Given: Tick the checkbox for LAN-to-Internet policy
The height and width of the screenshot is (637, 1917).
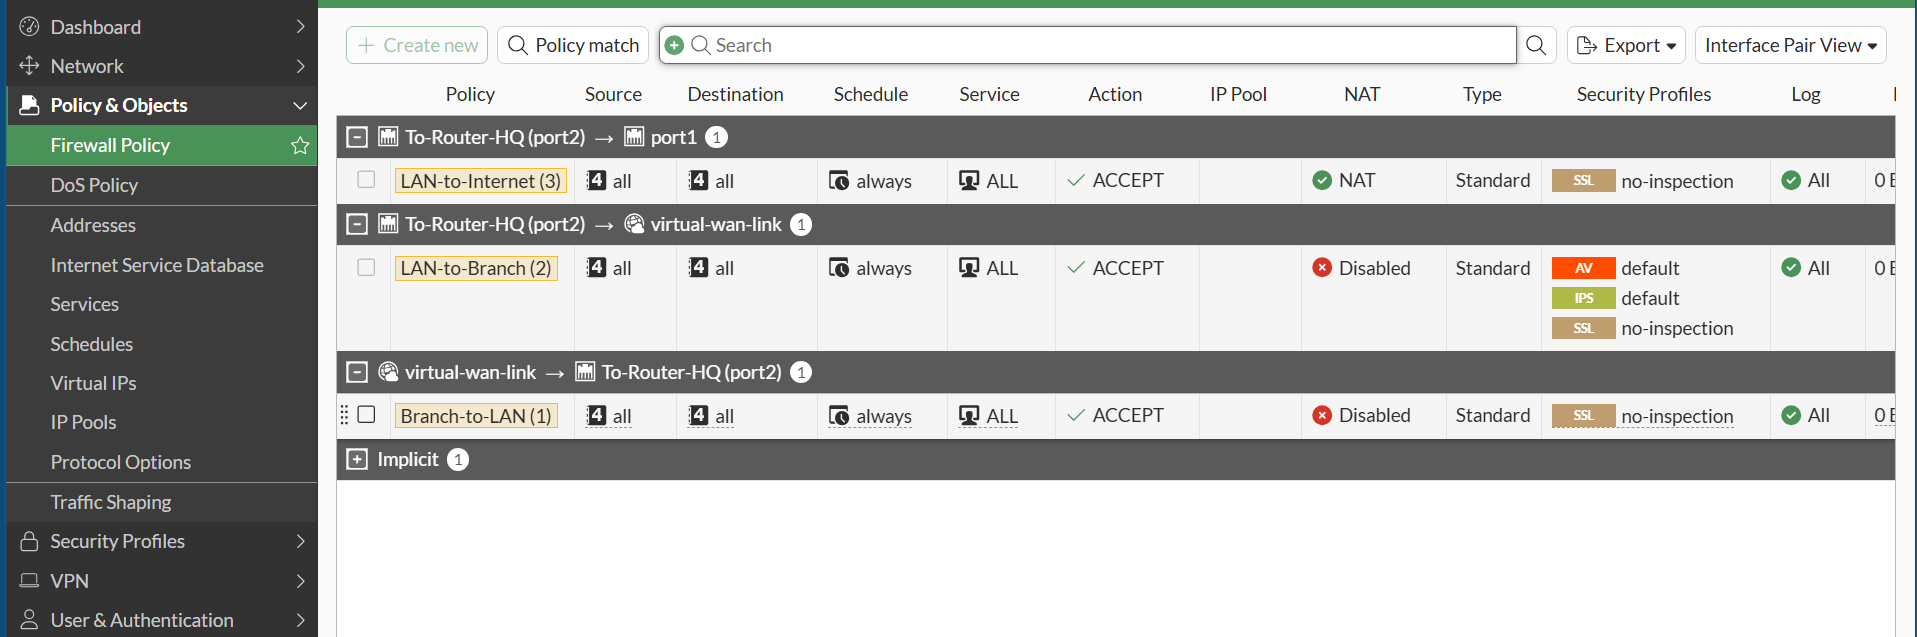Looking at the screenshot, I should coord(366,180).
